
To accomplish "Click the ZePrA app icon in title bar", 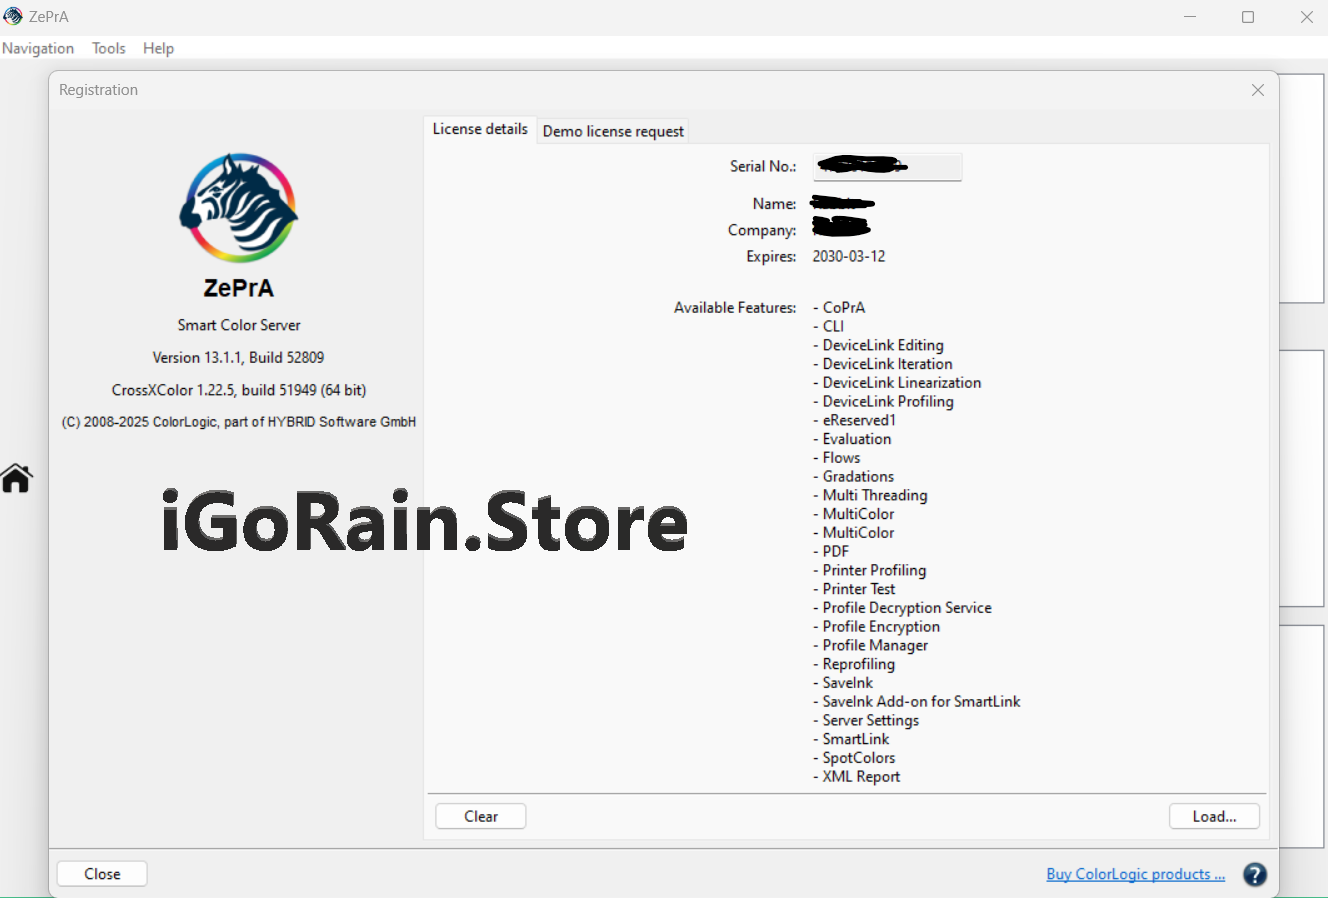I will pos(13,16).
